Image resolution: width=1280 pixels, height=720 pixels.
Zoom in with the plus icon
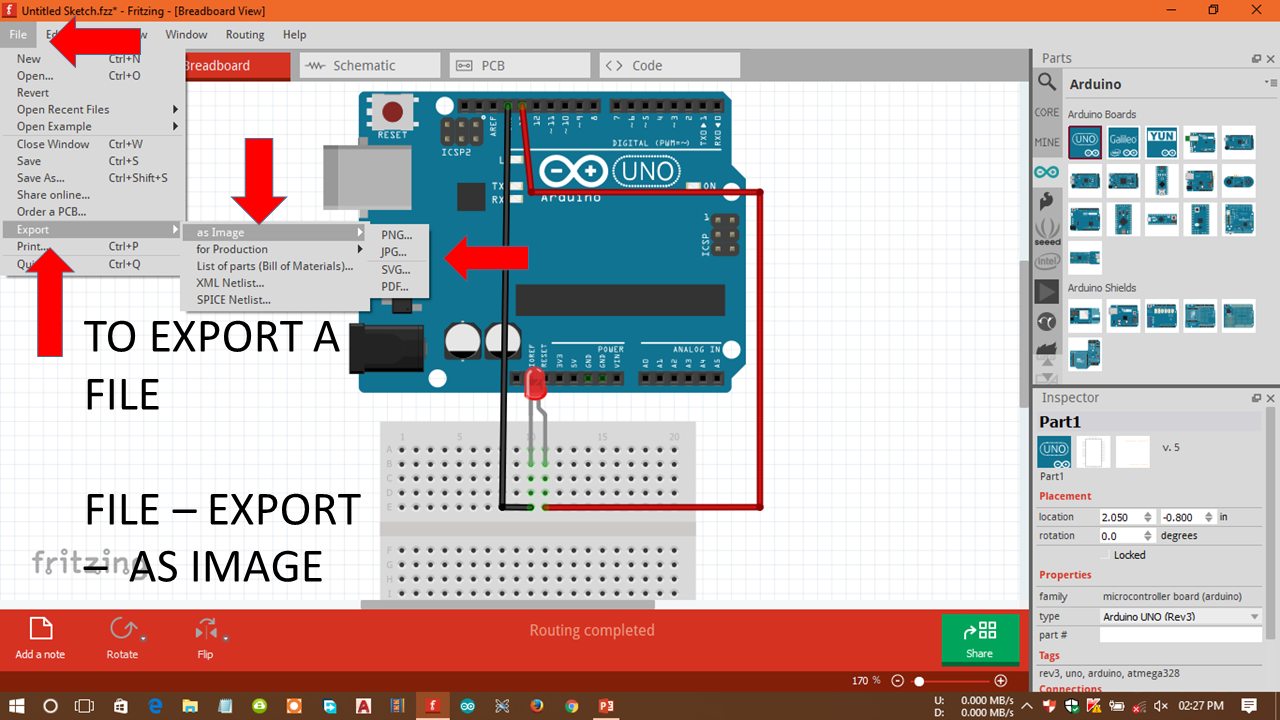click(1000, 680)
